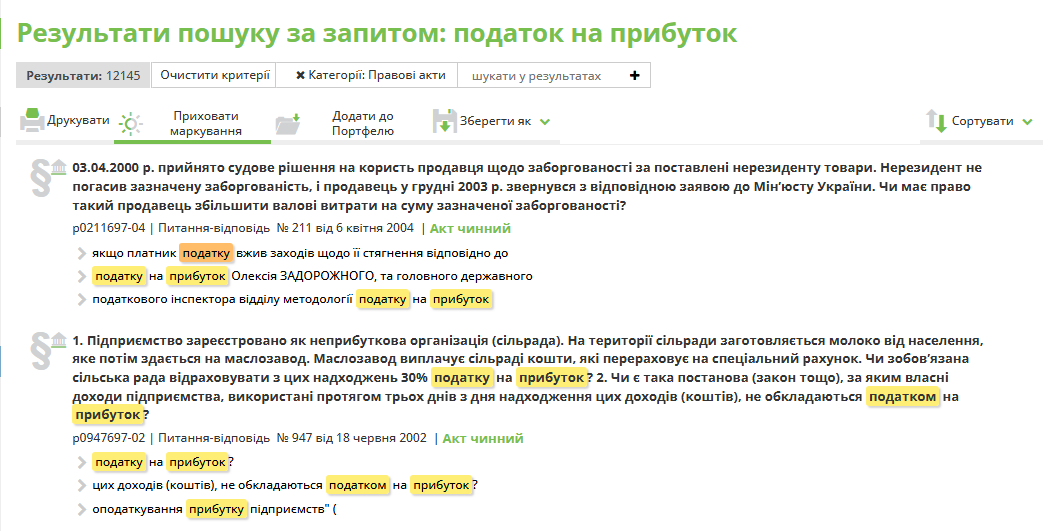Click the printer icon to print results
The width and height of the screenshot is (1062, 531).
[32, 122]
